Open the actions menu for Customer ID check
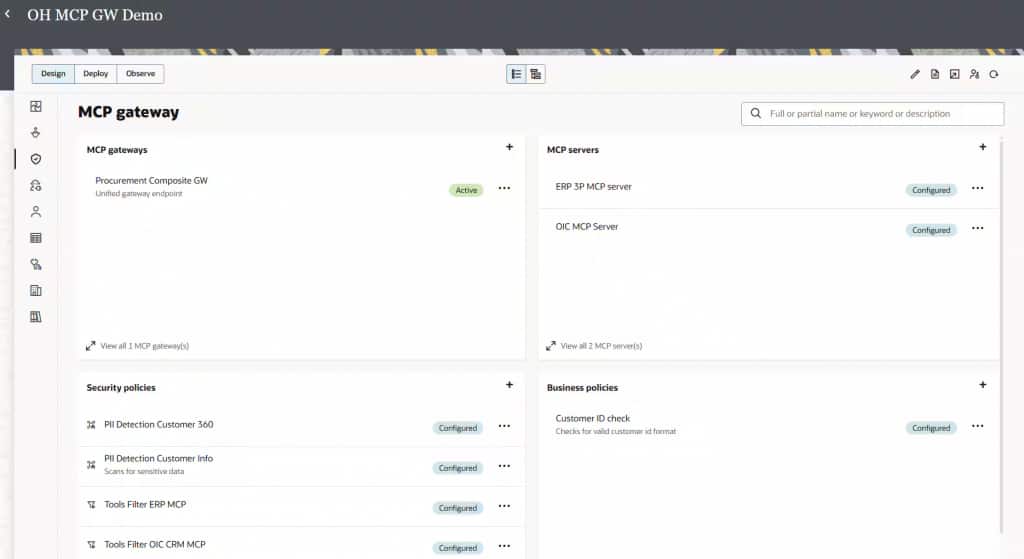This screenshot has height=559, width=1024. 978,426
